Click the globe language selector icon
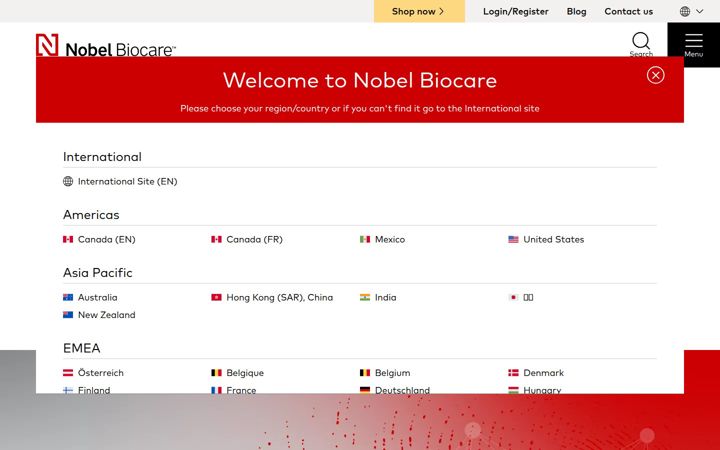This screenshot has height=450, width=720. pyautogui.click(x=685, y=11)
